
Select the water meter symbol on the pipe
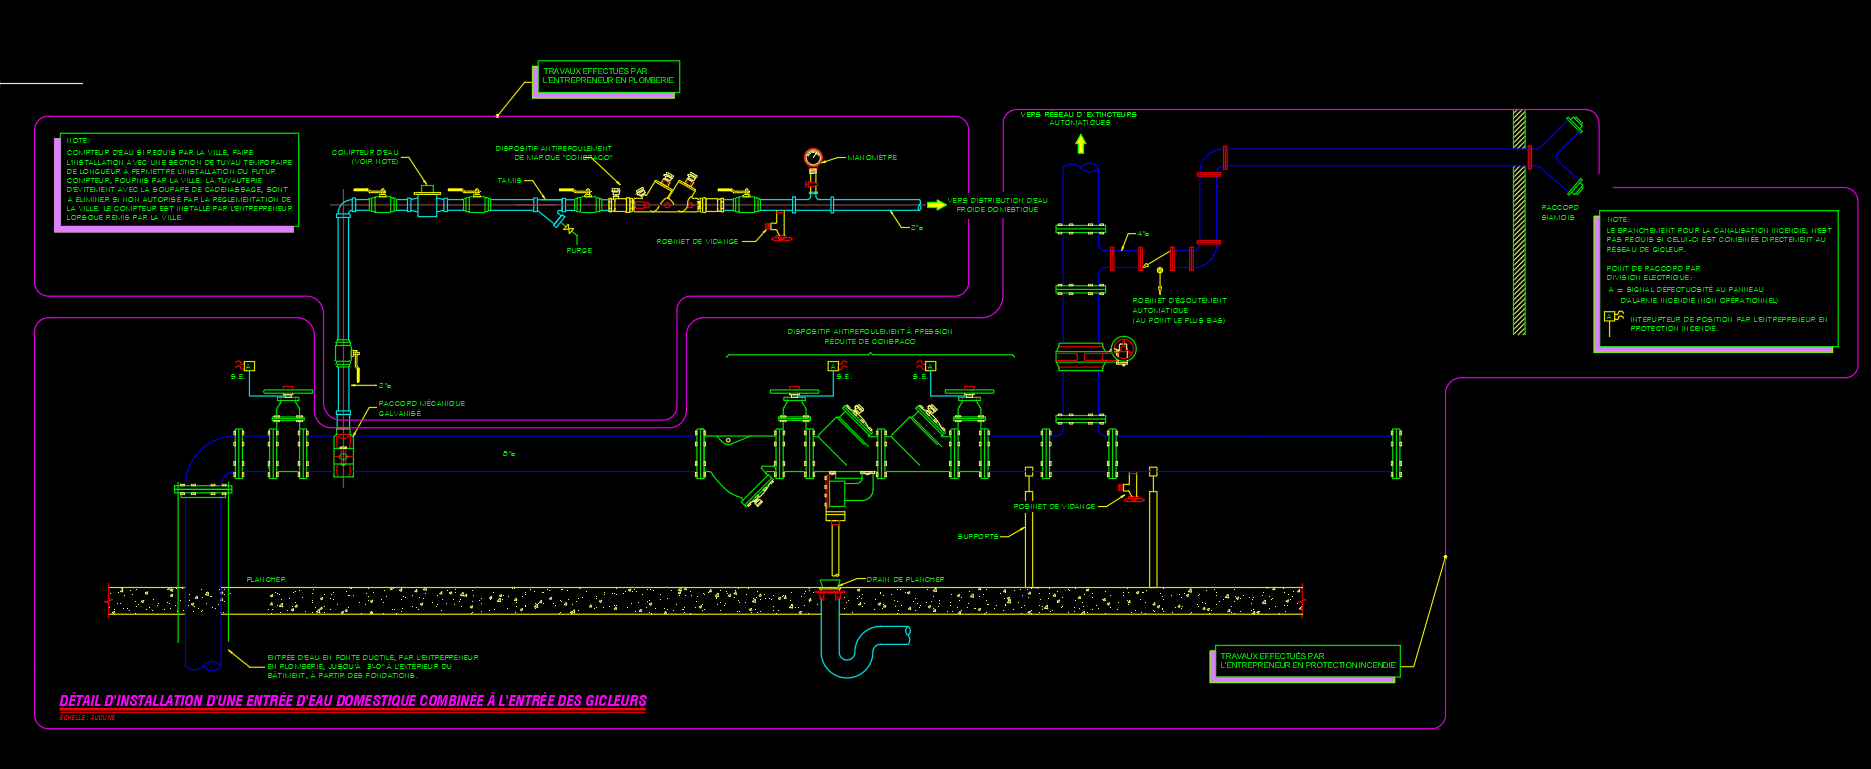point(428,202)
